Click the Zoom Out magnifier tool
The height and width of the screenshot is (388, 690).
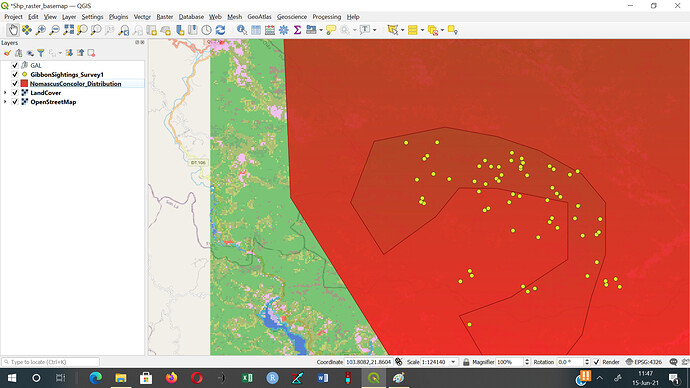(54, 30)
